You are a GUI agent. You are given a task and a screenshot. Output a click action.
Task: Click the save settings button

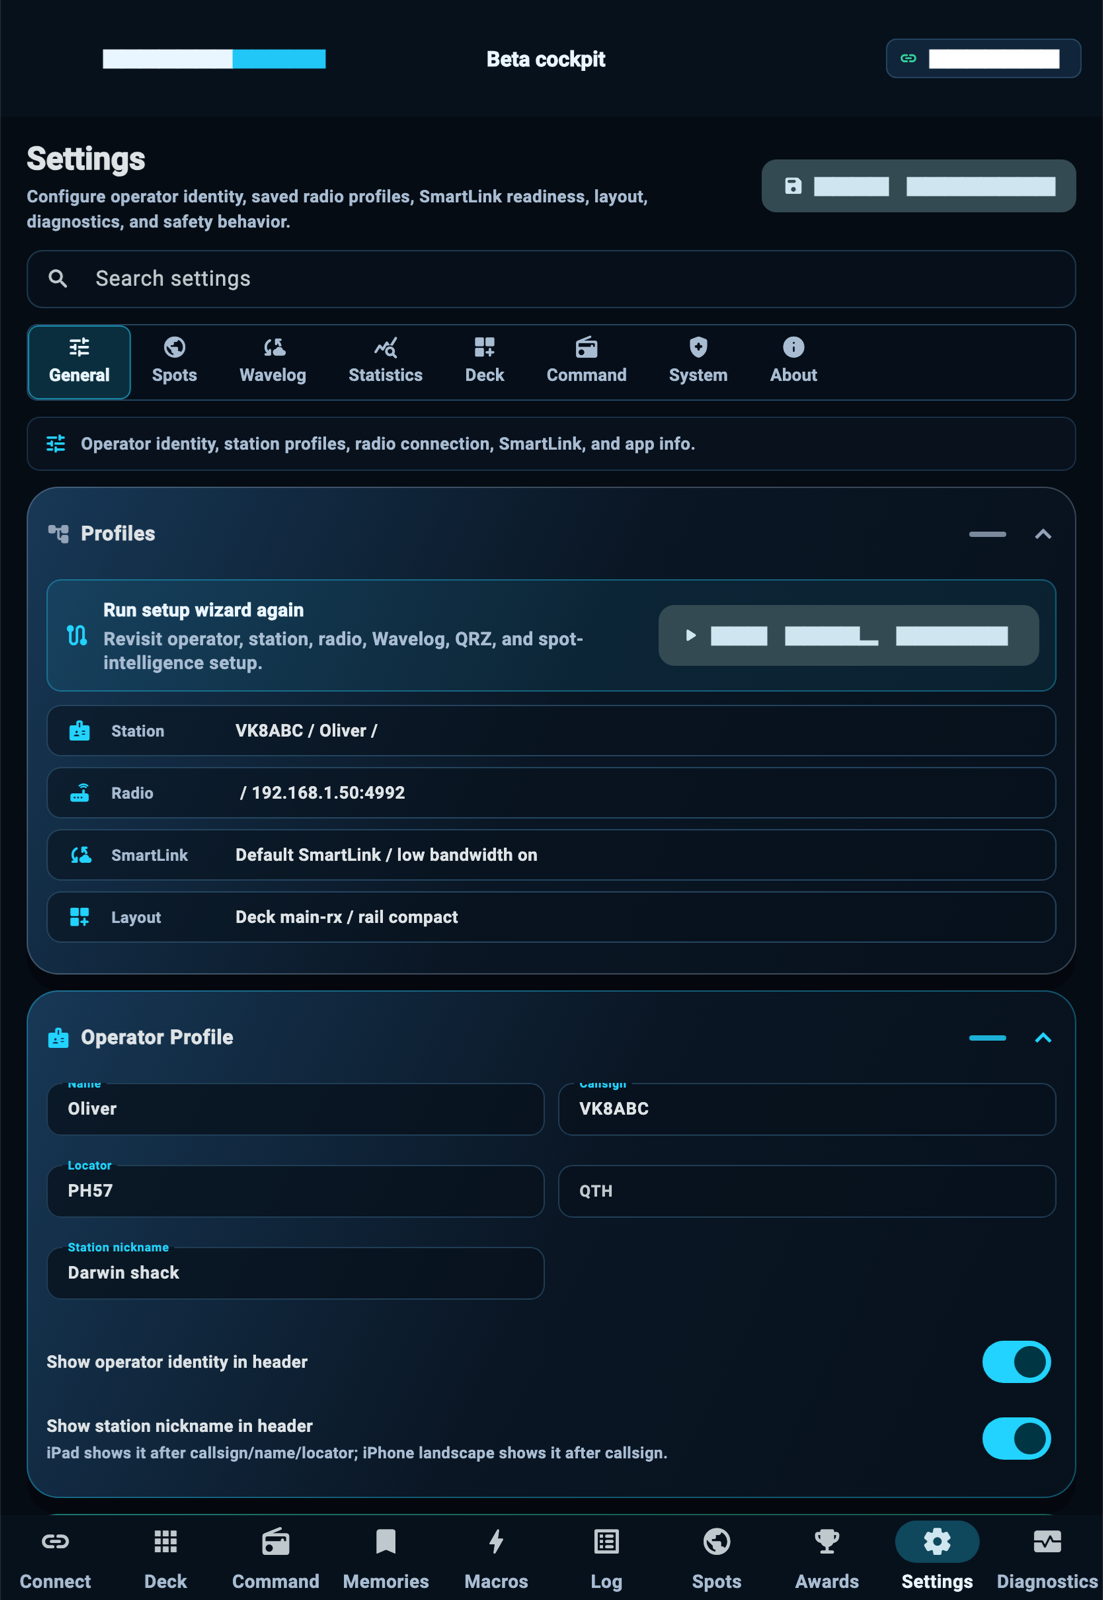point(918,186)
